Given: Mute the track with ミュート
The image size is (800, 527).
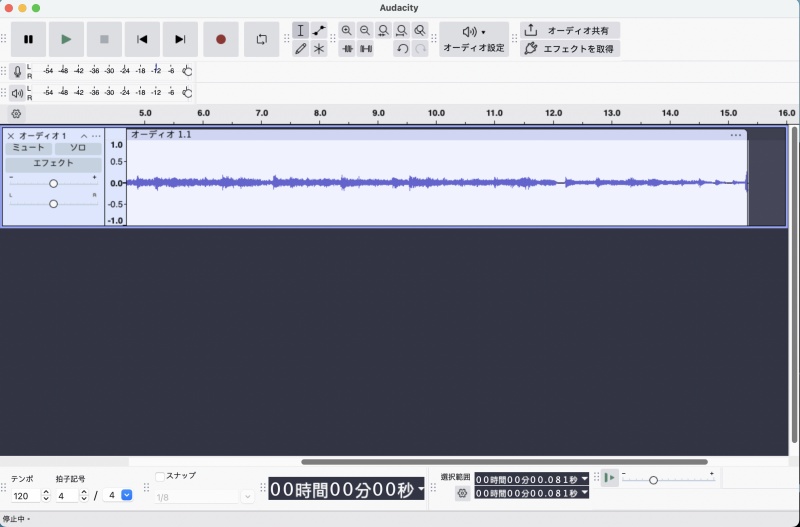Looking at the screenshot, I should (x=29, y=148).
